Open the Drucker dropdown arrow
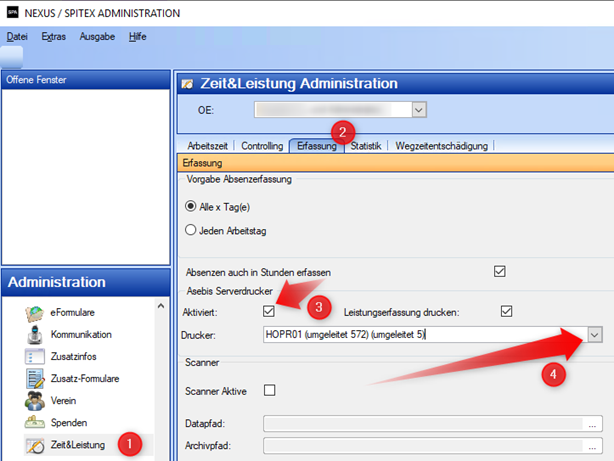Image resolution: width=614 pixels, height=461 pixels. click(x=594, y=335)
